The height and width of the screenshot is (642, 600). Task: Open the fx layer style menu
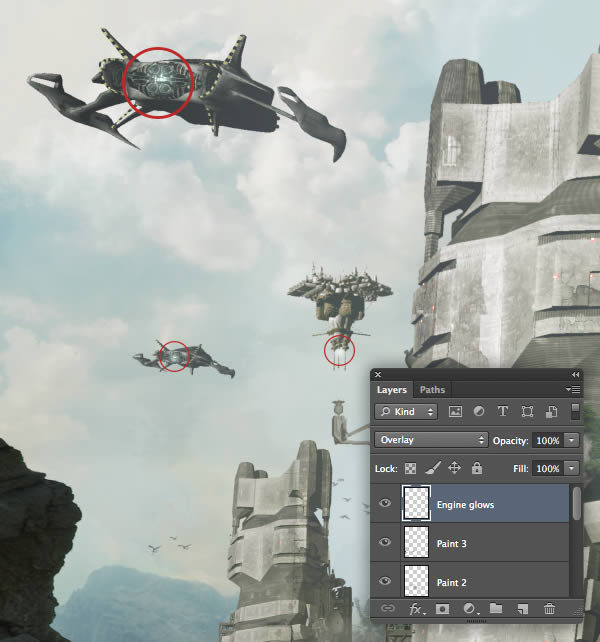(x=416, y=609)
